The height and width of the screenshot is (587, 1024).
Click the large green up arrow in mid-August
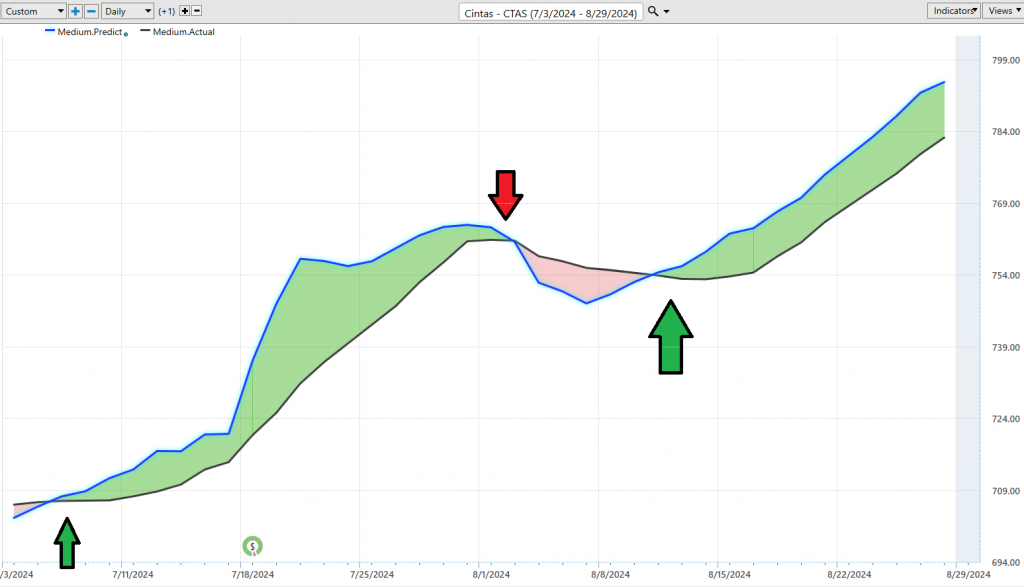coord(671,338)
